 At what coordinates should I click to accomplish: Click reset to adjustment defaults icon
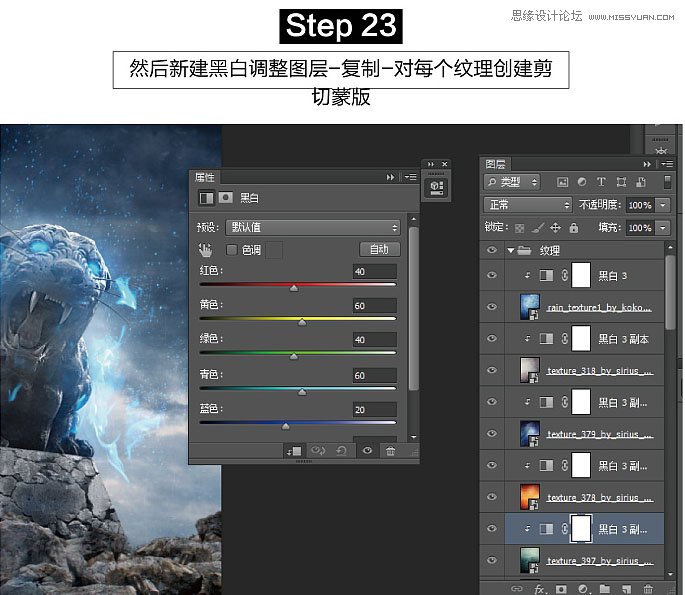(343, 451)
